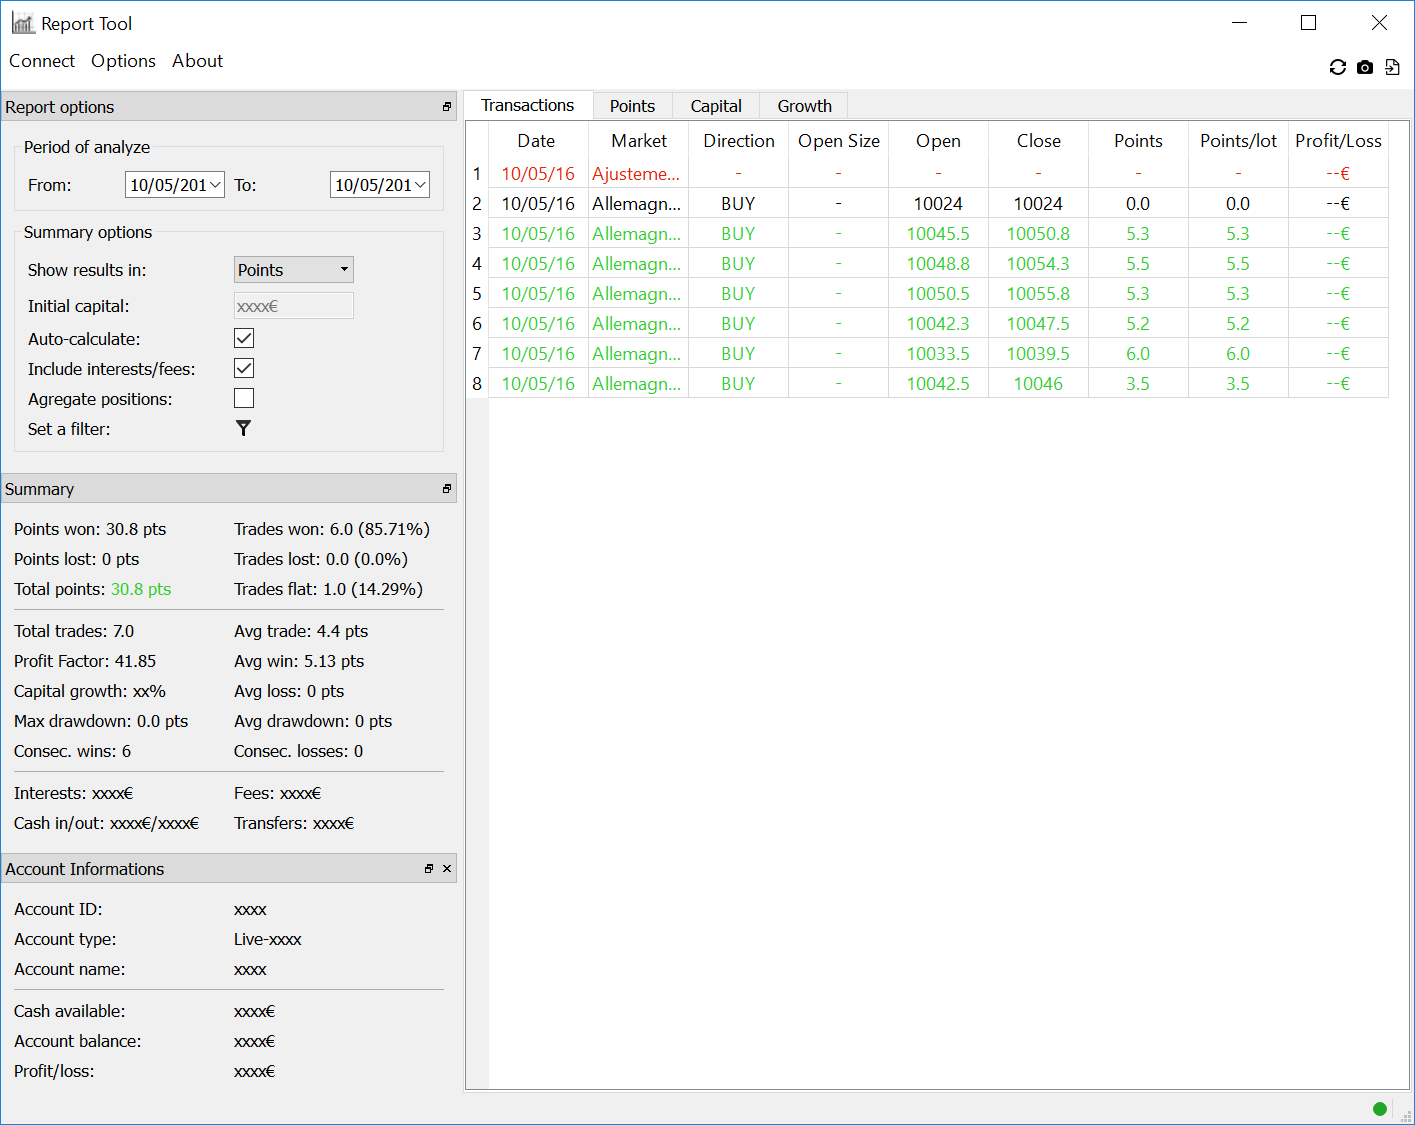Uncheck Include interests/fees
The width and height of the screenshot is (1415, 1125).
[x=244, y=369]
